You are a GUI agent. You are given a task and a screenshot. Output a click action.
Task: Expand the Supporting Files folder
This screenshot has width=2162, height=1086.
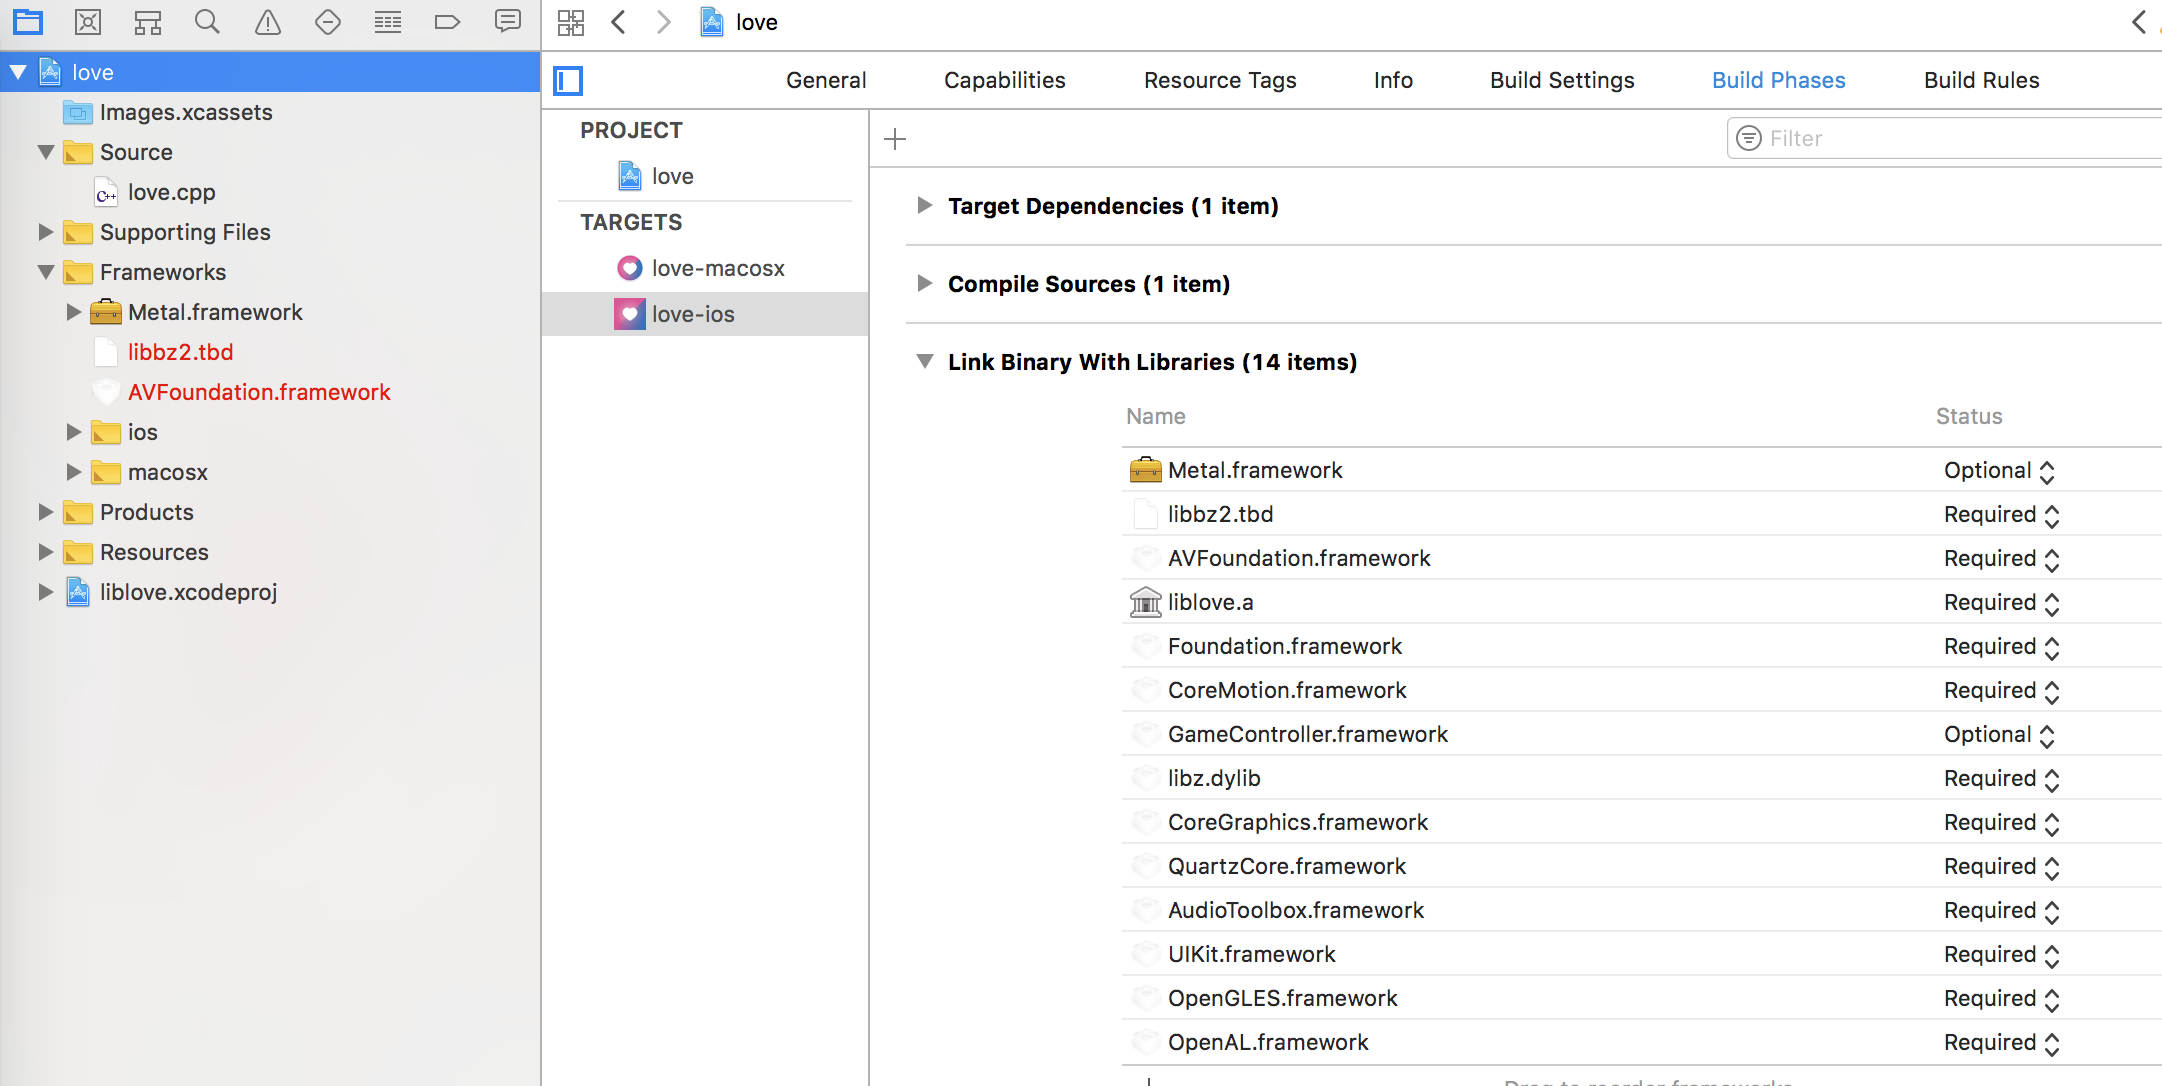tap(46, 232)
